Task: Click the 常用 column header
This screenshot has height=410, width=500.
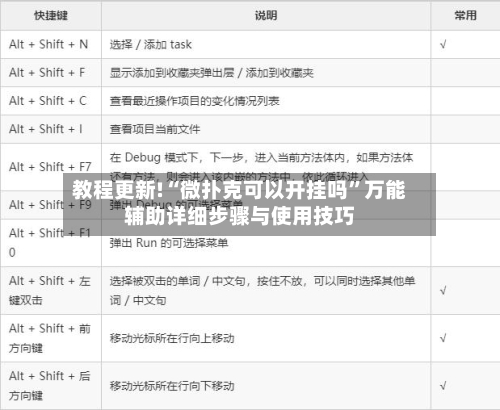Action: pos(465,15)
